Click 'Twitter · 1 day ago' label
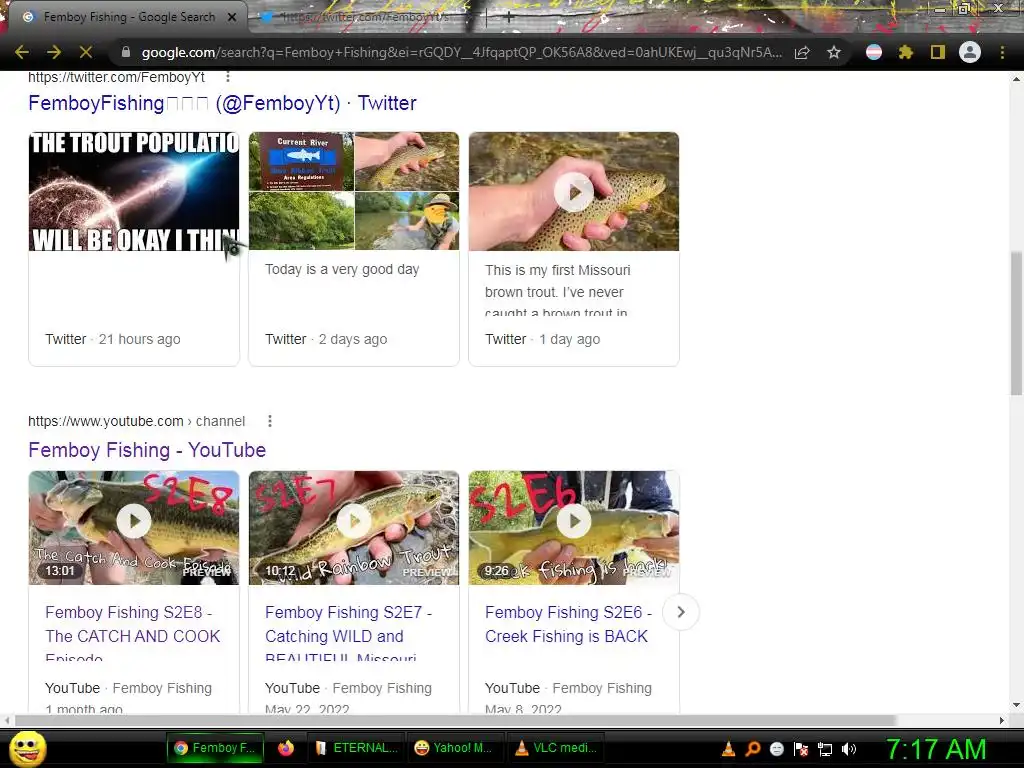The image size is (1024, 768). point(542,339)
